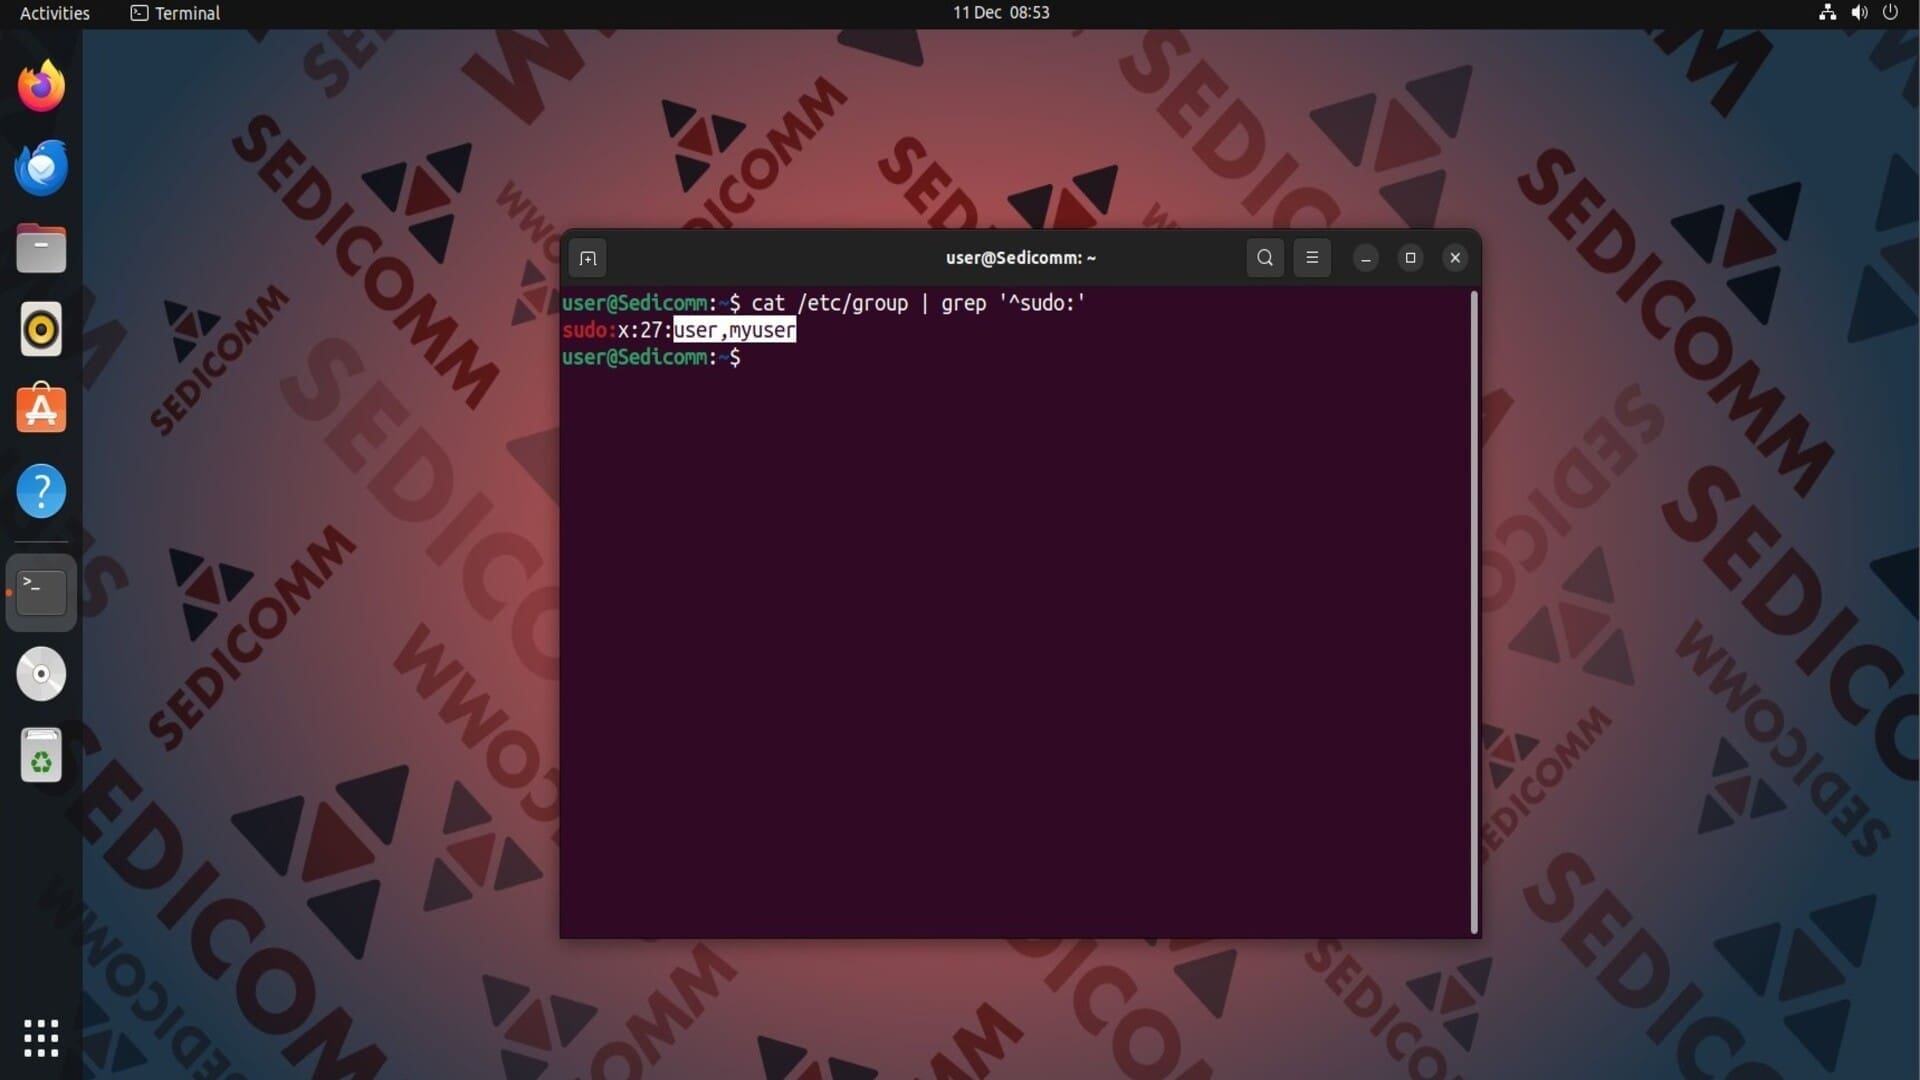Click the network icon in system tray
Screen dimensions: 1920x1080
point(1827,13)
